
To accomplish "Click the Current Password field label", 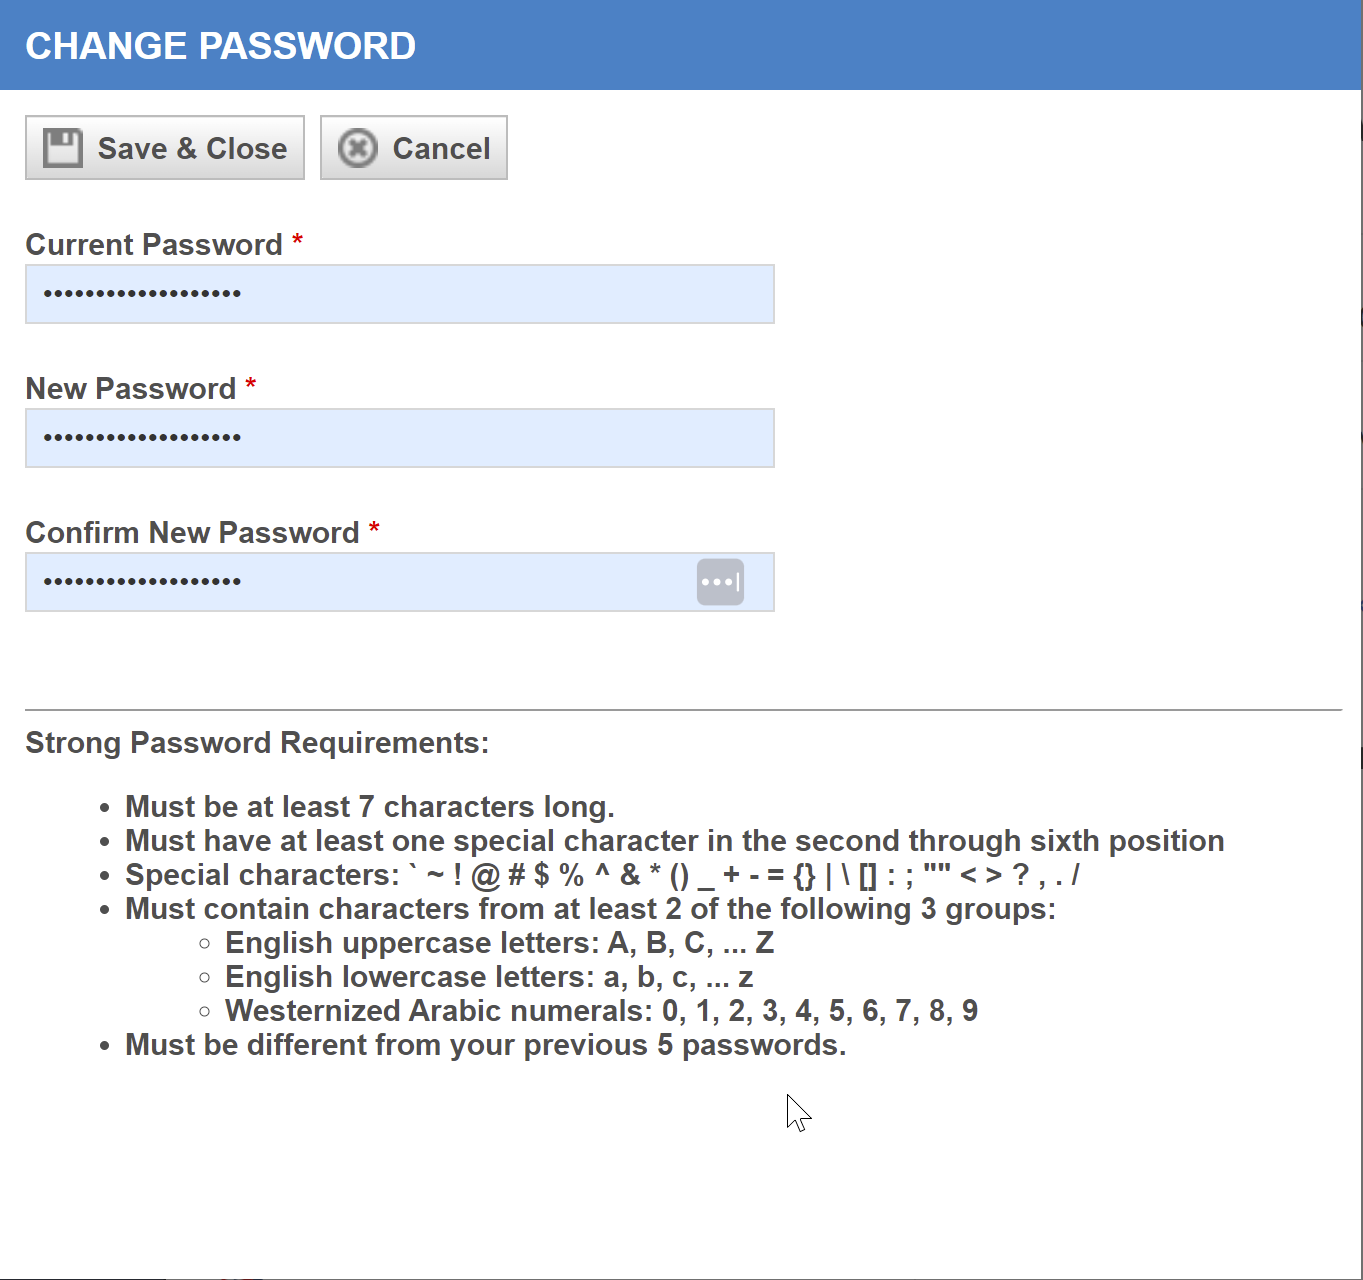I will click(154, 245).
